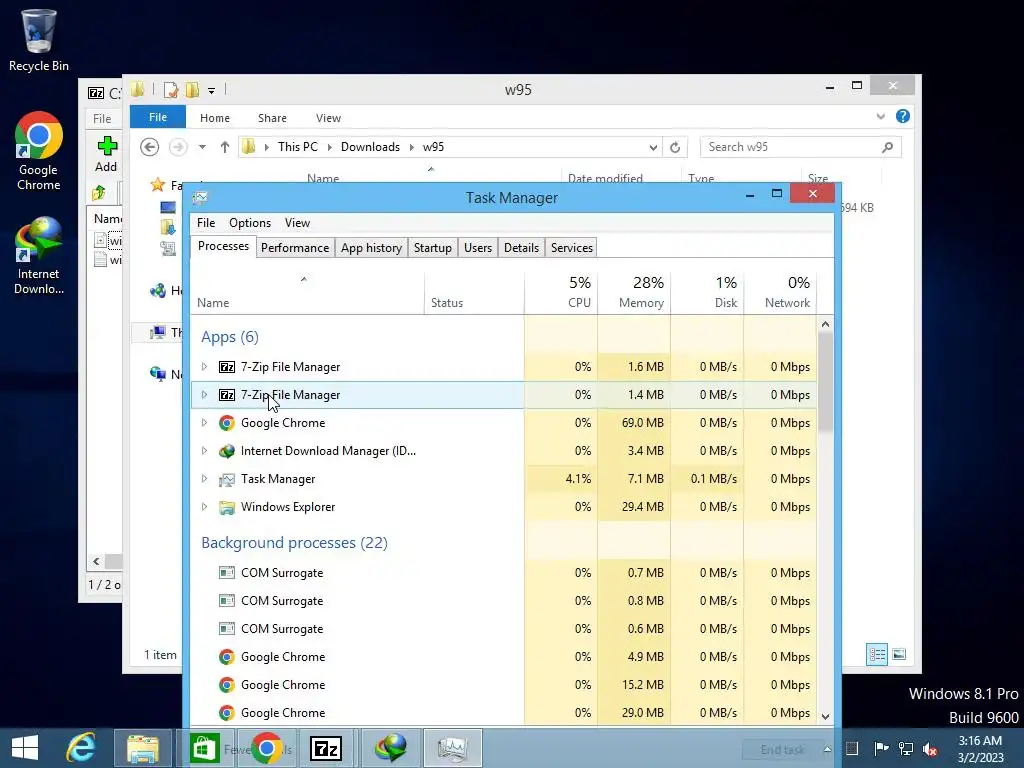Expand the Explorer ribbon chevron

click(880, 117)
